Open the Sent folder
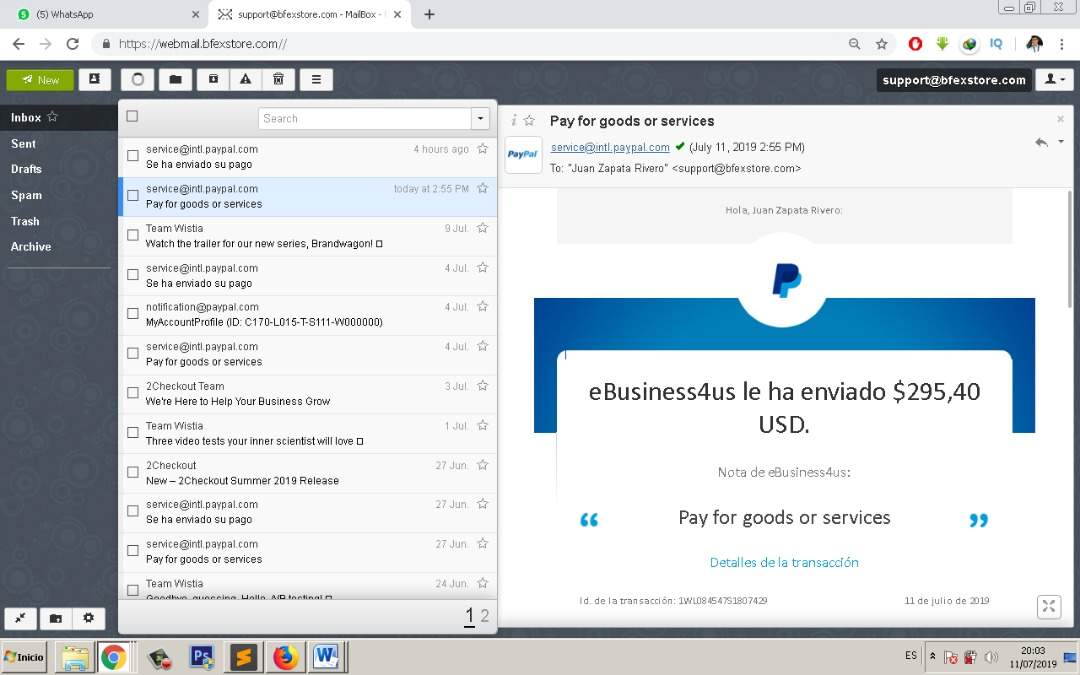Screen dimensions: 1080x675 click(24, 144)
